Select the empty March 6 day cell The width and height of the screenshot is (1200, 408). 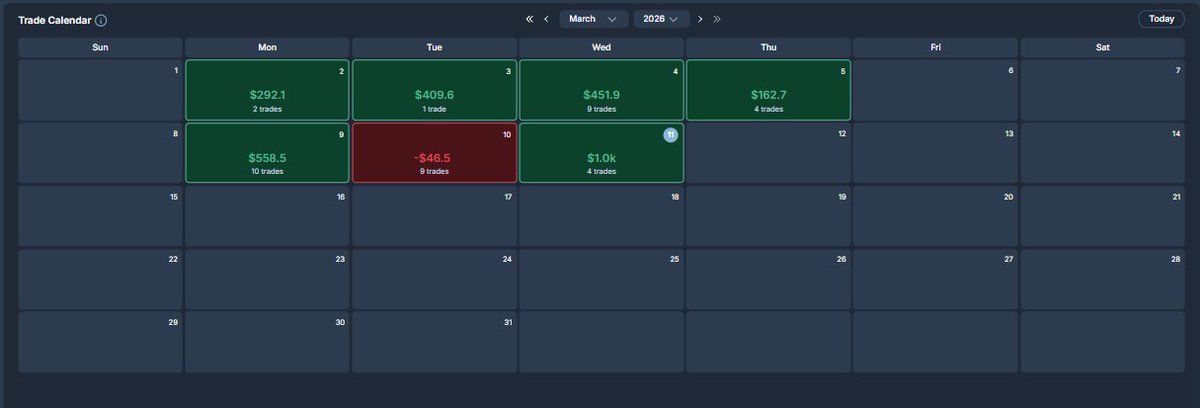pyautogui.click(x=935, y=90)
